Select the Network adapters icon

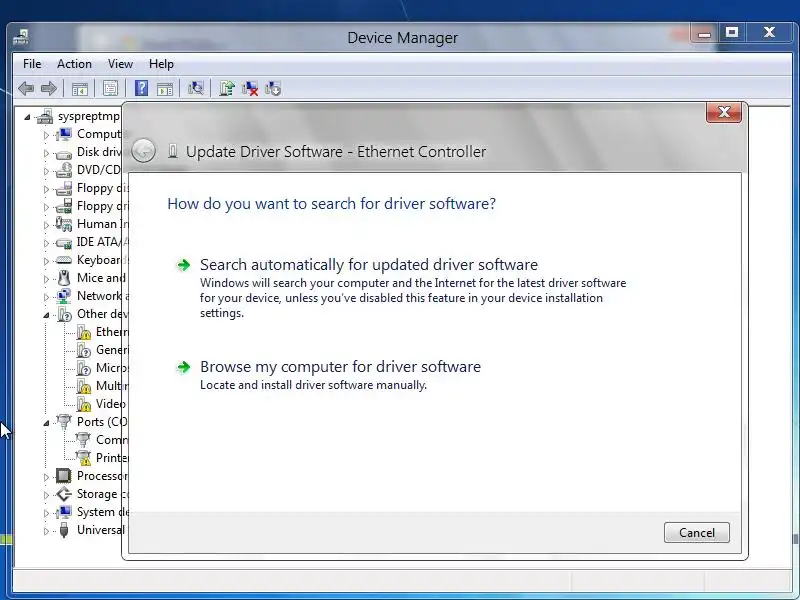coord(64,296)
